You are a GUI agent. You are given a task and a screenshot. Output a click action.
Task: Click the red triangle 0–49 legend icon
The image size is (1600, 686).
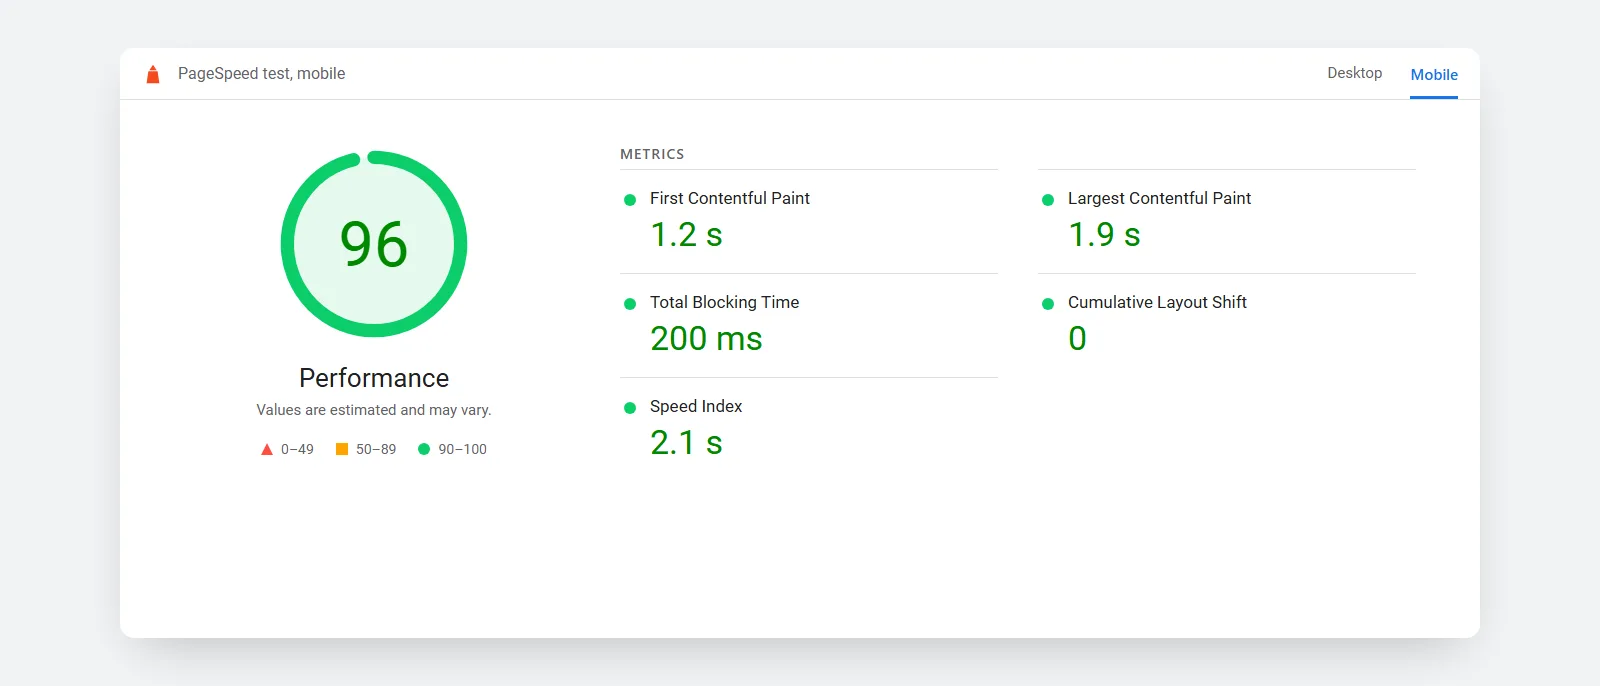click(267, 450)
